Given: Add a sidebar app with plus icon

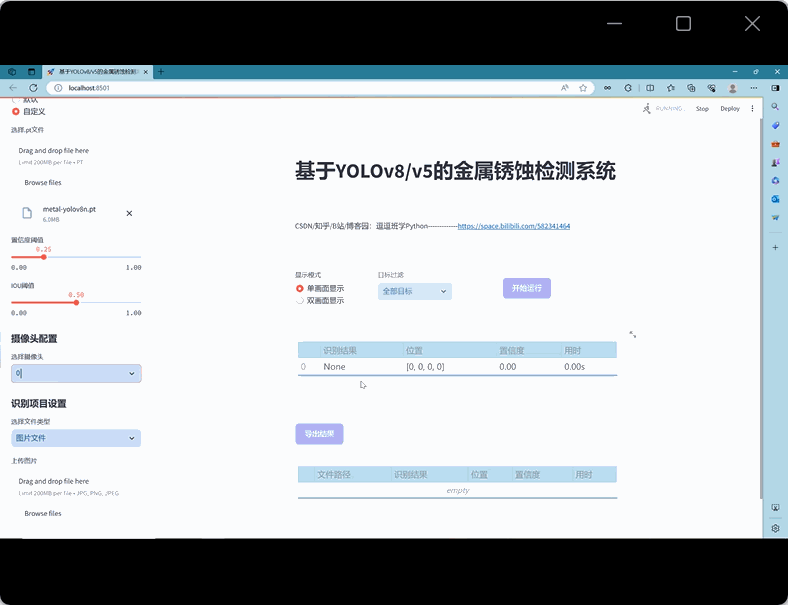Looking at the screenshot, I should coord(775,247).
